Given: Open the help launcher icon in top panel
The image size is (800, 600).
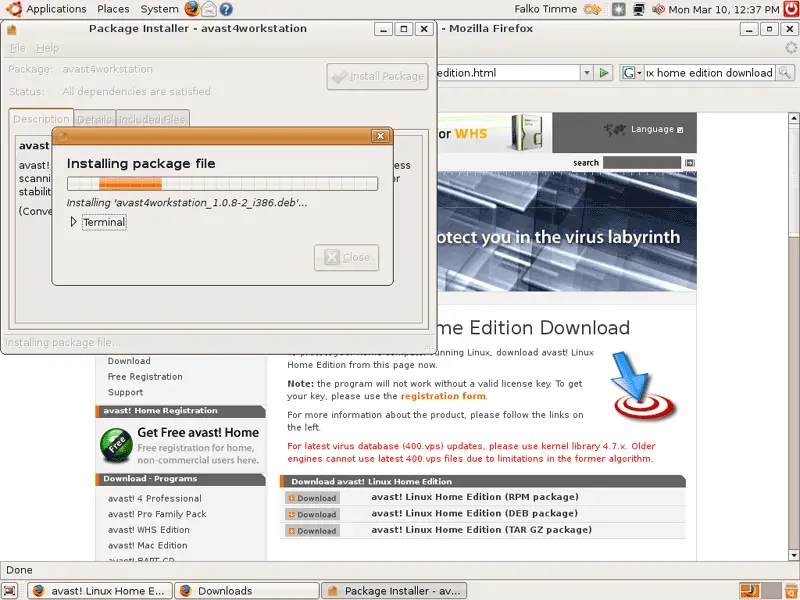Looking at the screenshot, I should (226, 9).
